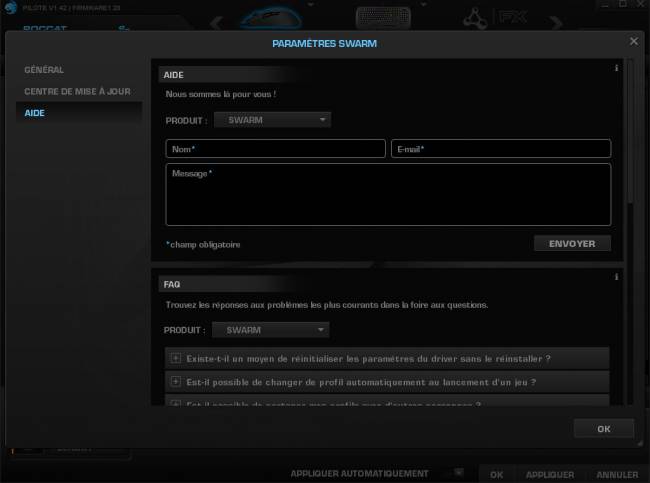
Task: Open the FAQ Produit SWARM dropdown
Action: pos(271,330)
